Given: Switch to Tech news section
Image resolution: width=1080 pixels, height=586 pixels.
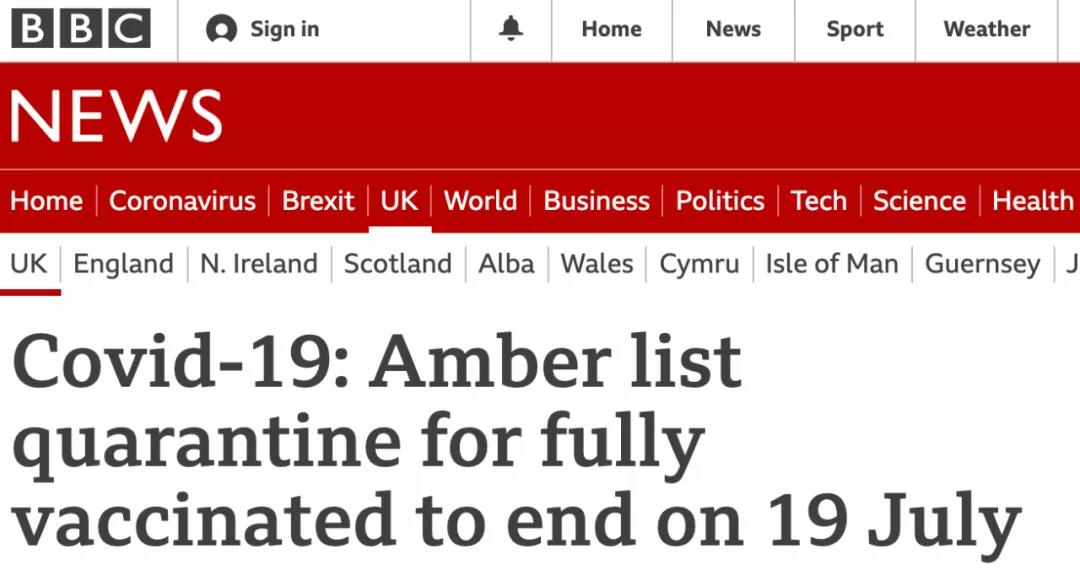Looking at the screenshot, I should 818,201.
